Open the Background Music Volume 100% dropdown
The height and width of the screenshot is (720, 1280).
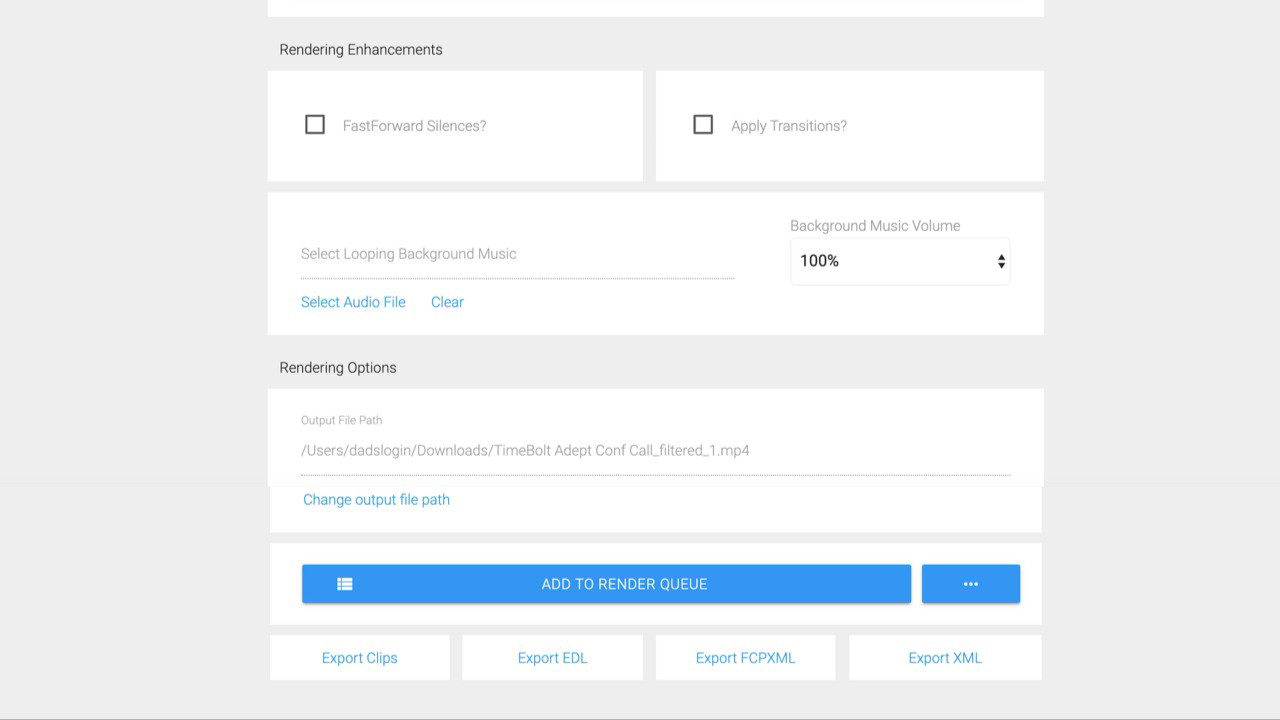[x=899, y=261]
